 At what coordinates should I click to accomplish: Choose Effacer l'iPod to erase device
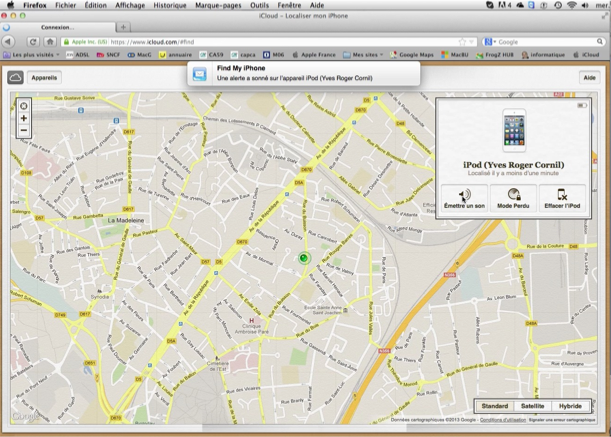[x=562, y=198]
